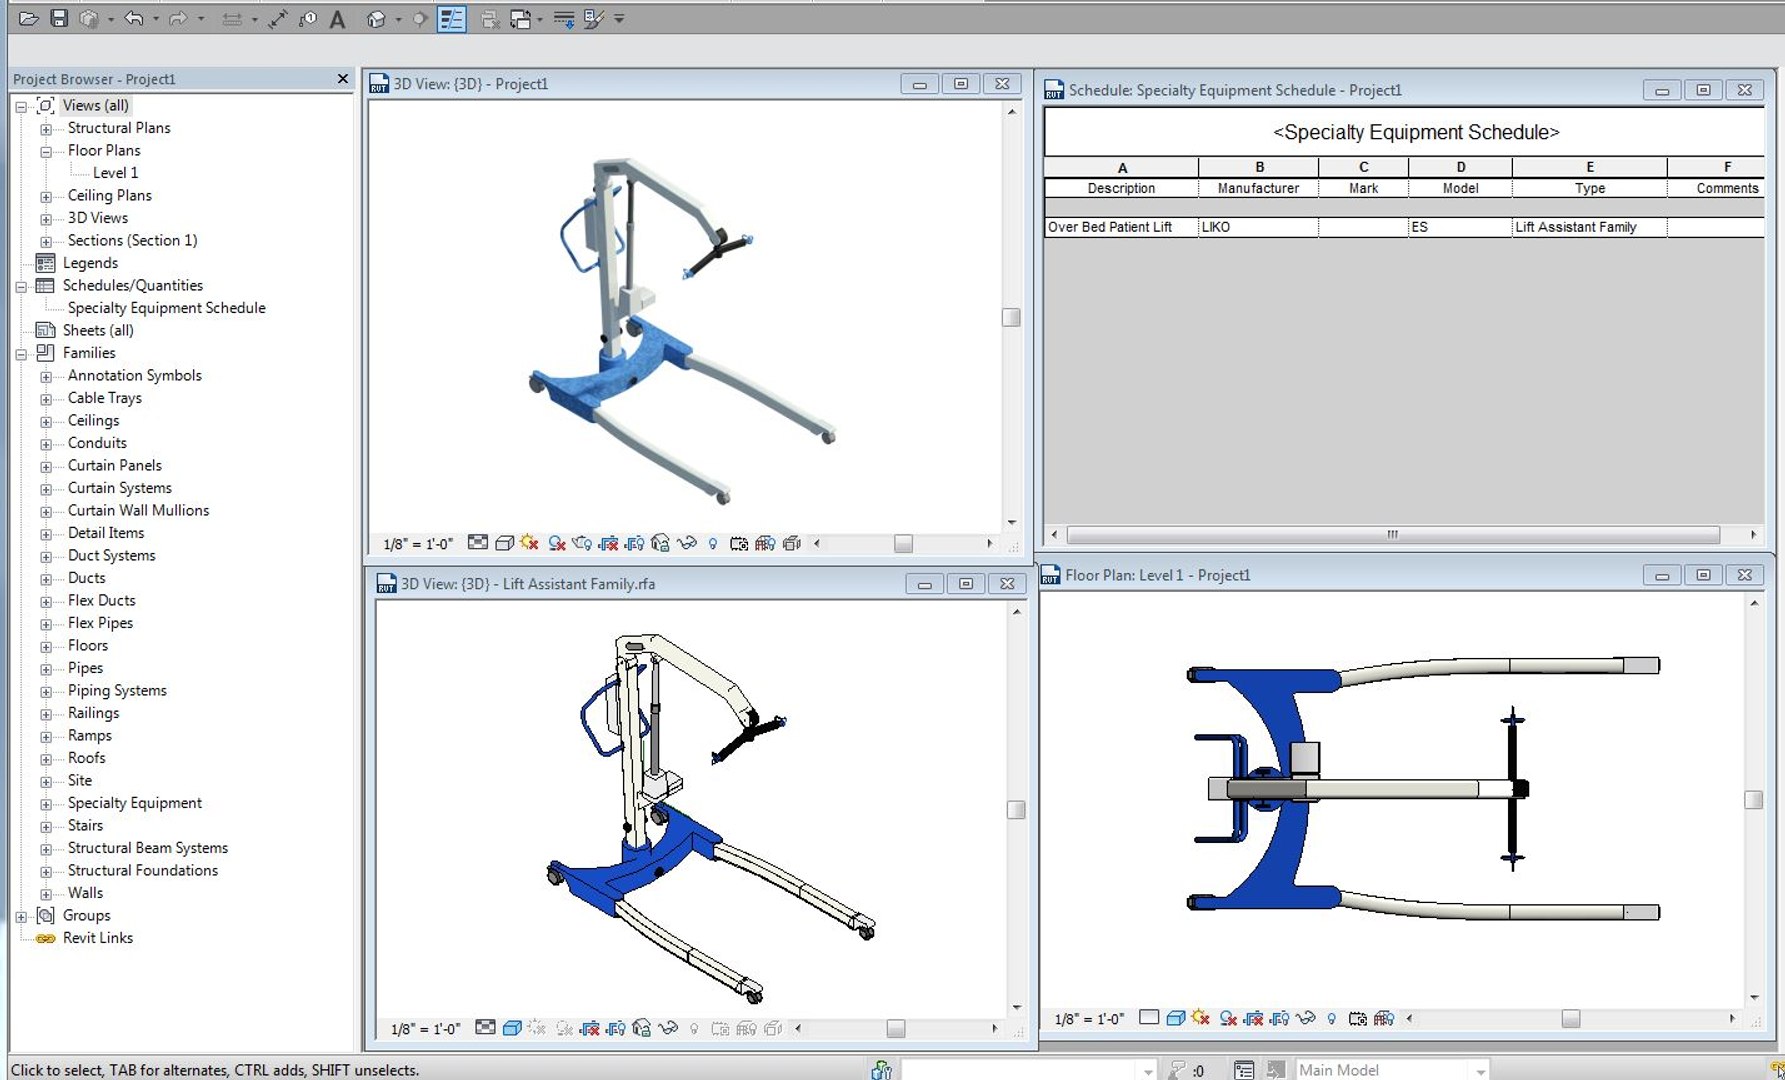Click Visual Style icon in Floor Plan Level 1 view

click(x=1176, y=1018)
